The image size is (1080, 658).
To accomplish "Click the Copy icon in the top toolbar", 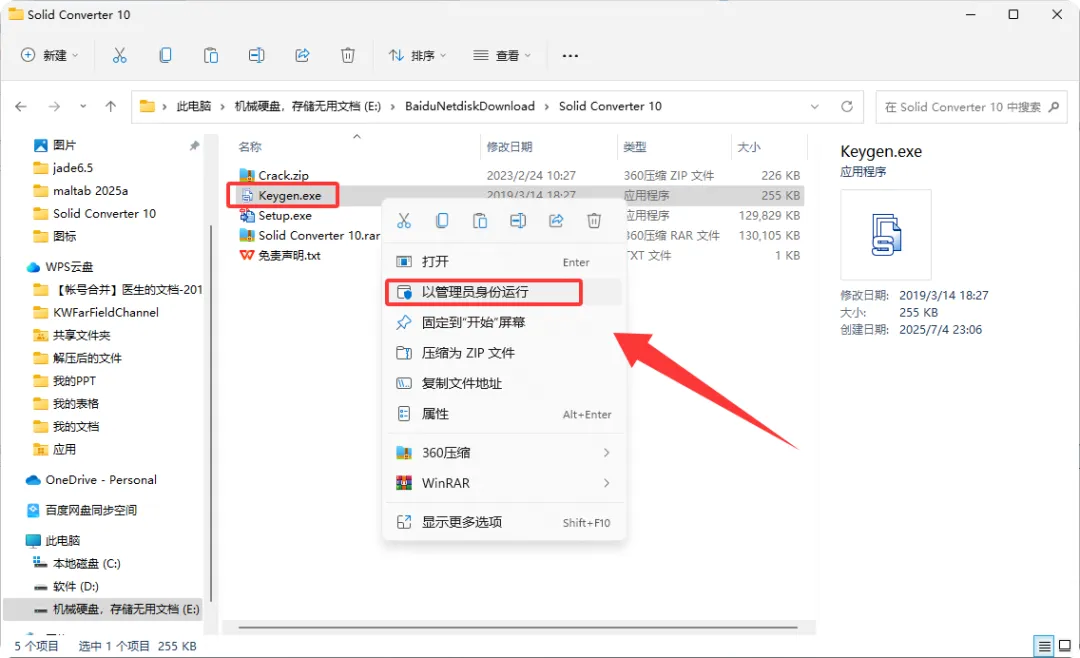I will [x=165, y=56].
